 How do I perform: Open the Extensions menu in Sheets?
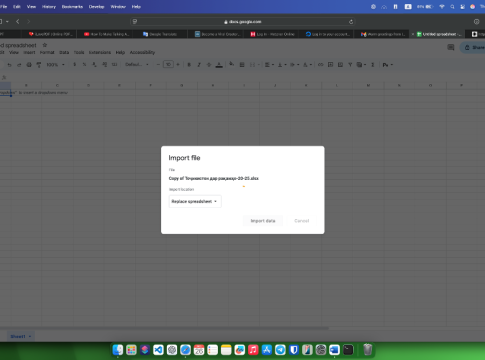(x=100, y=52)
